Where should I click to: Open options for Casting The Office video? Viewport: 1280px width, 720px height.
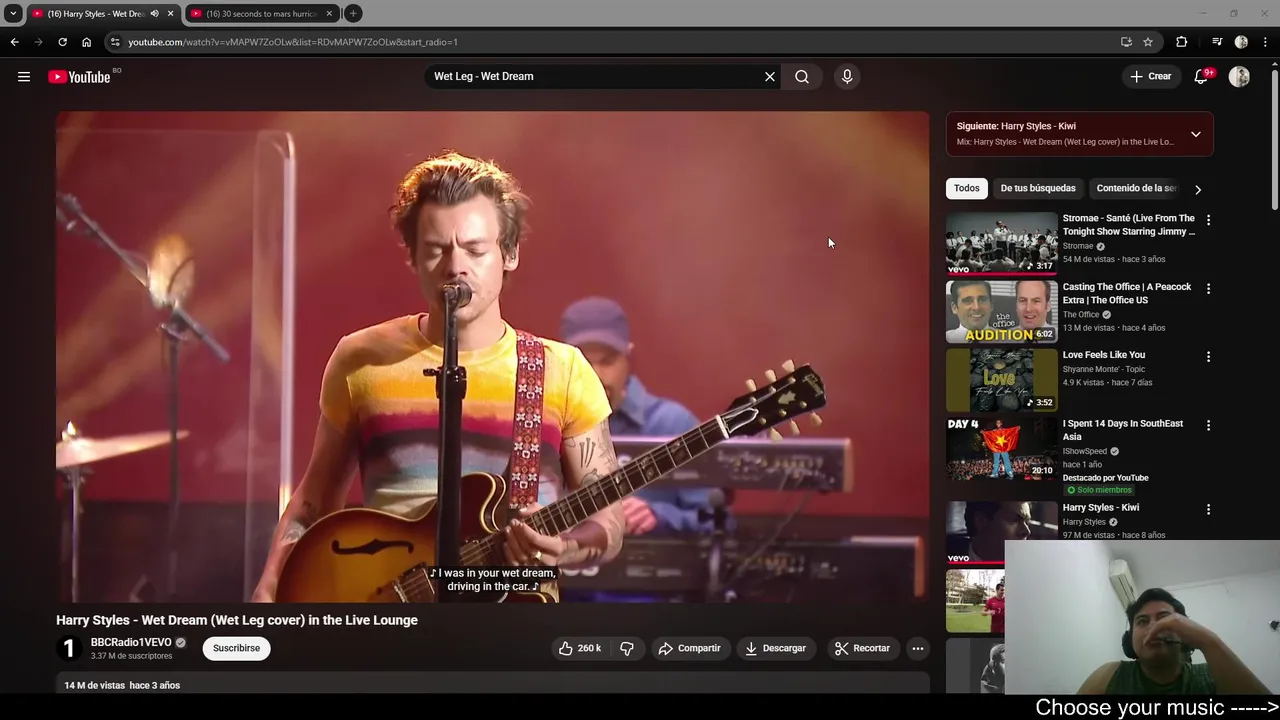[1208, 289]
